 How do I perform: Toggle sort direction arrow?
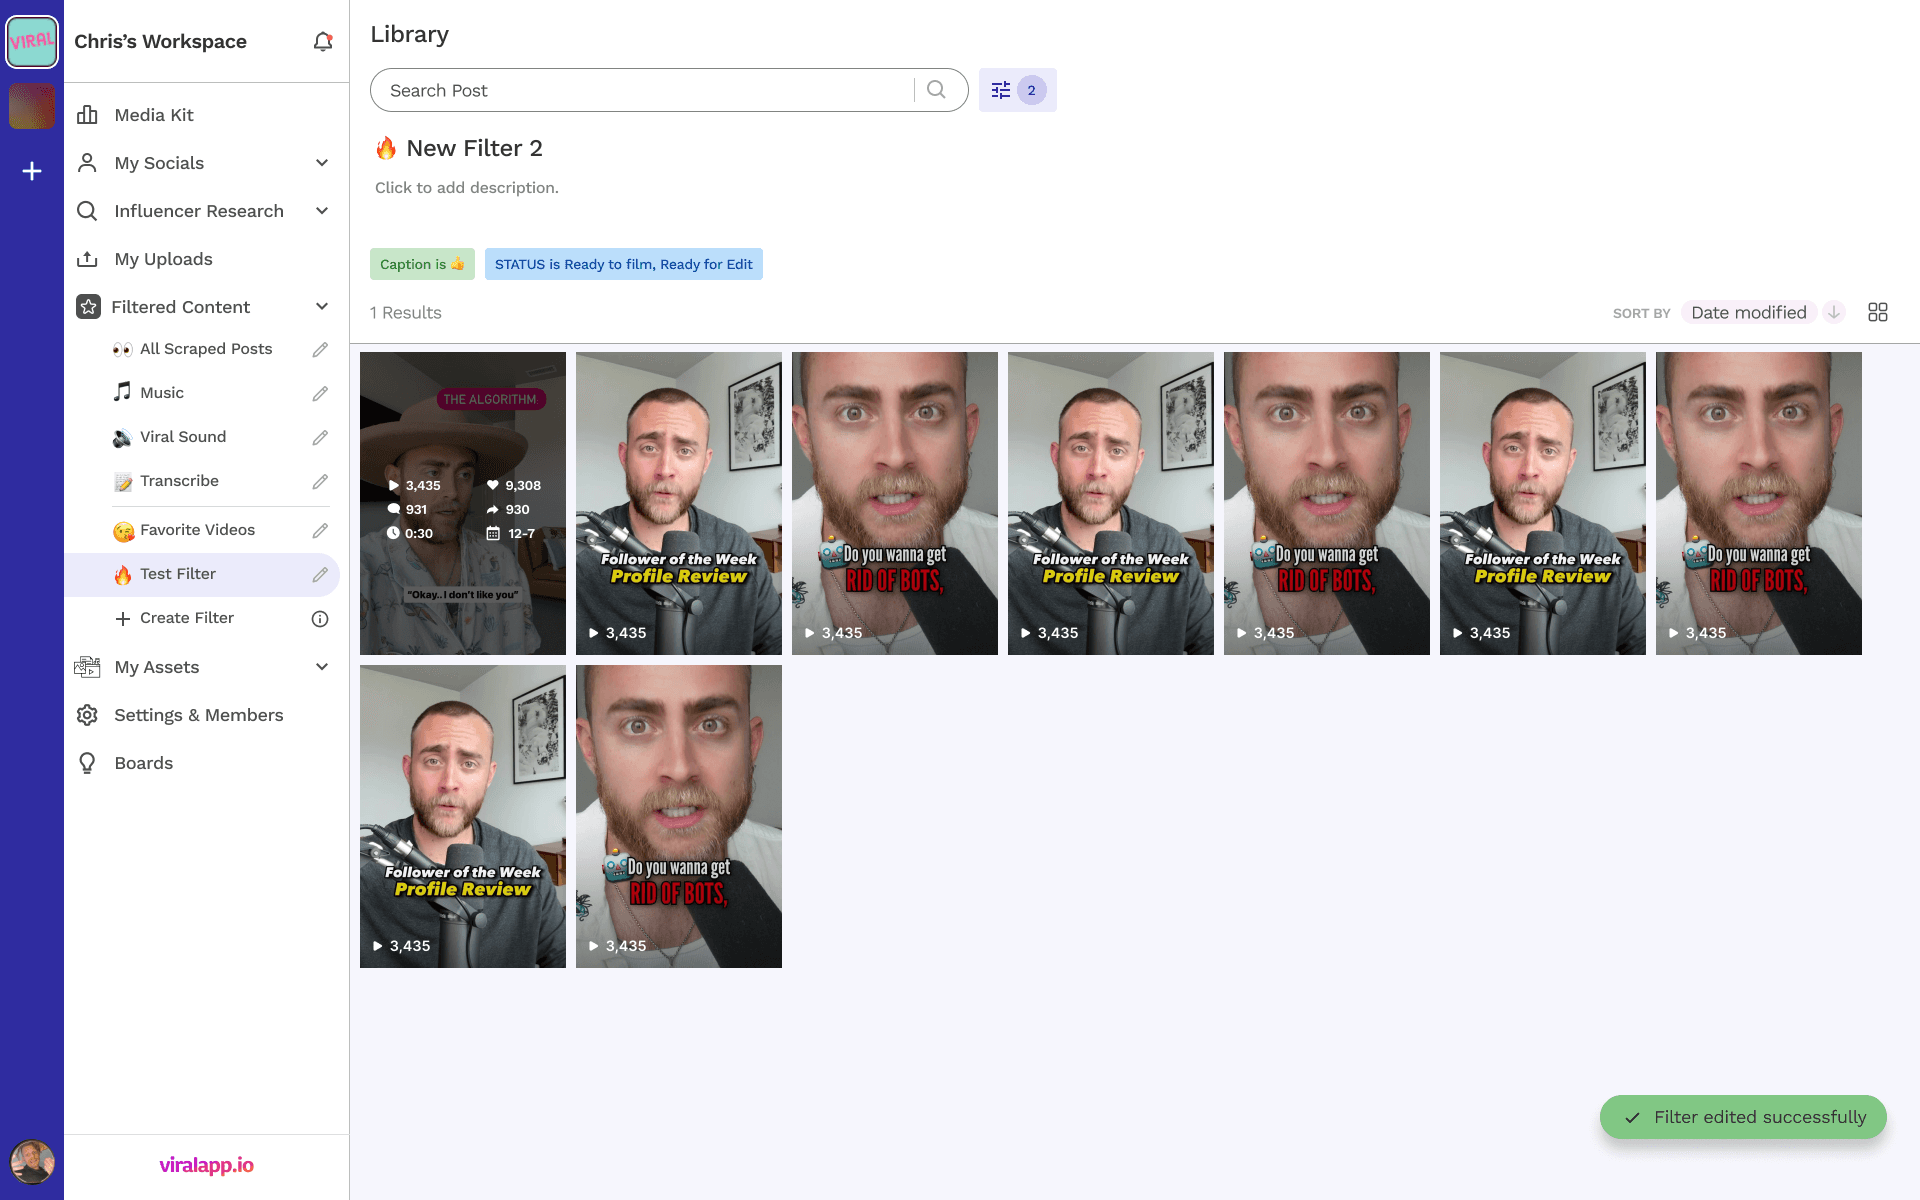pos(1834,313)
